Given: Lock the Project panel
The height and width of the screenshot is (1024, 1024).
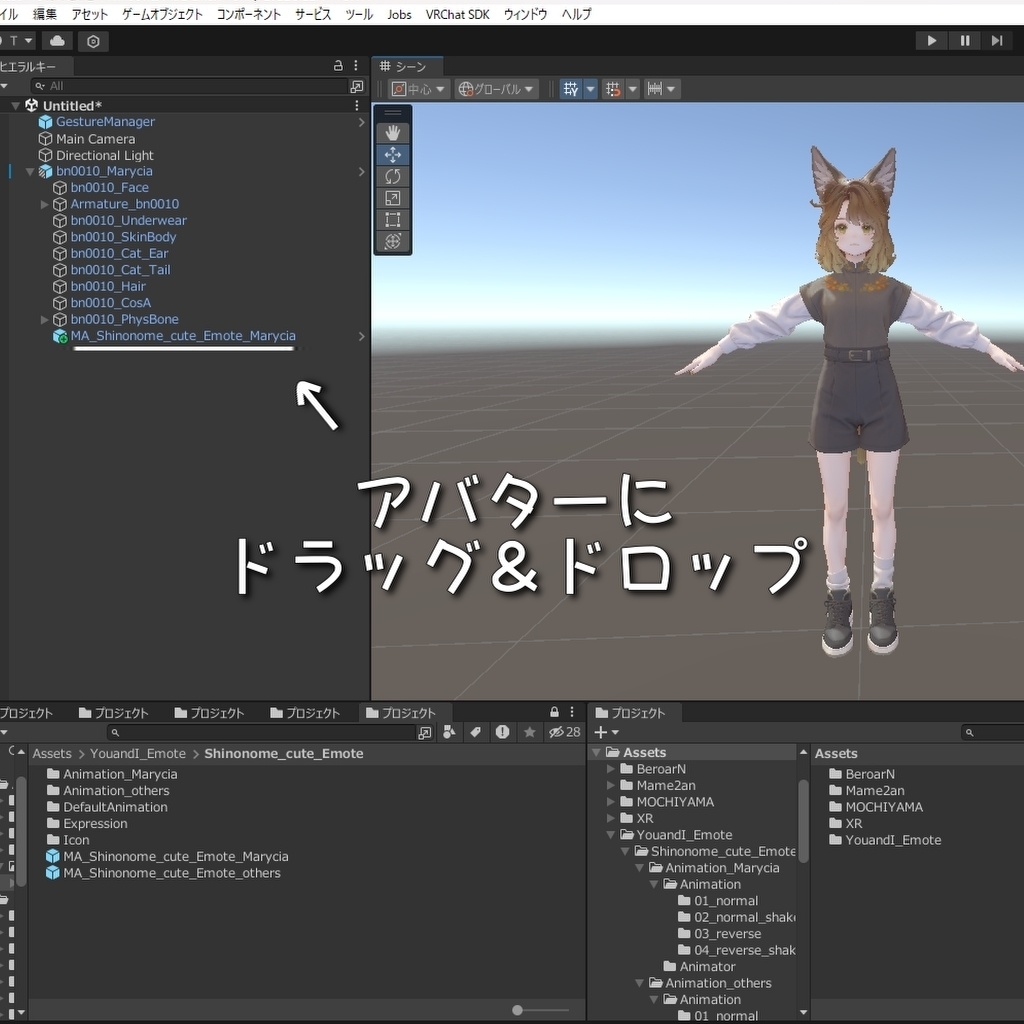Looking at the screenshot, I should [x=554, y=712].
